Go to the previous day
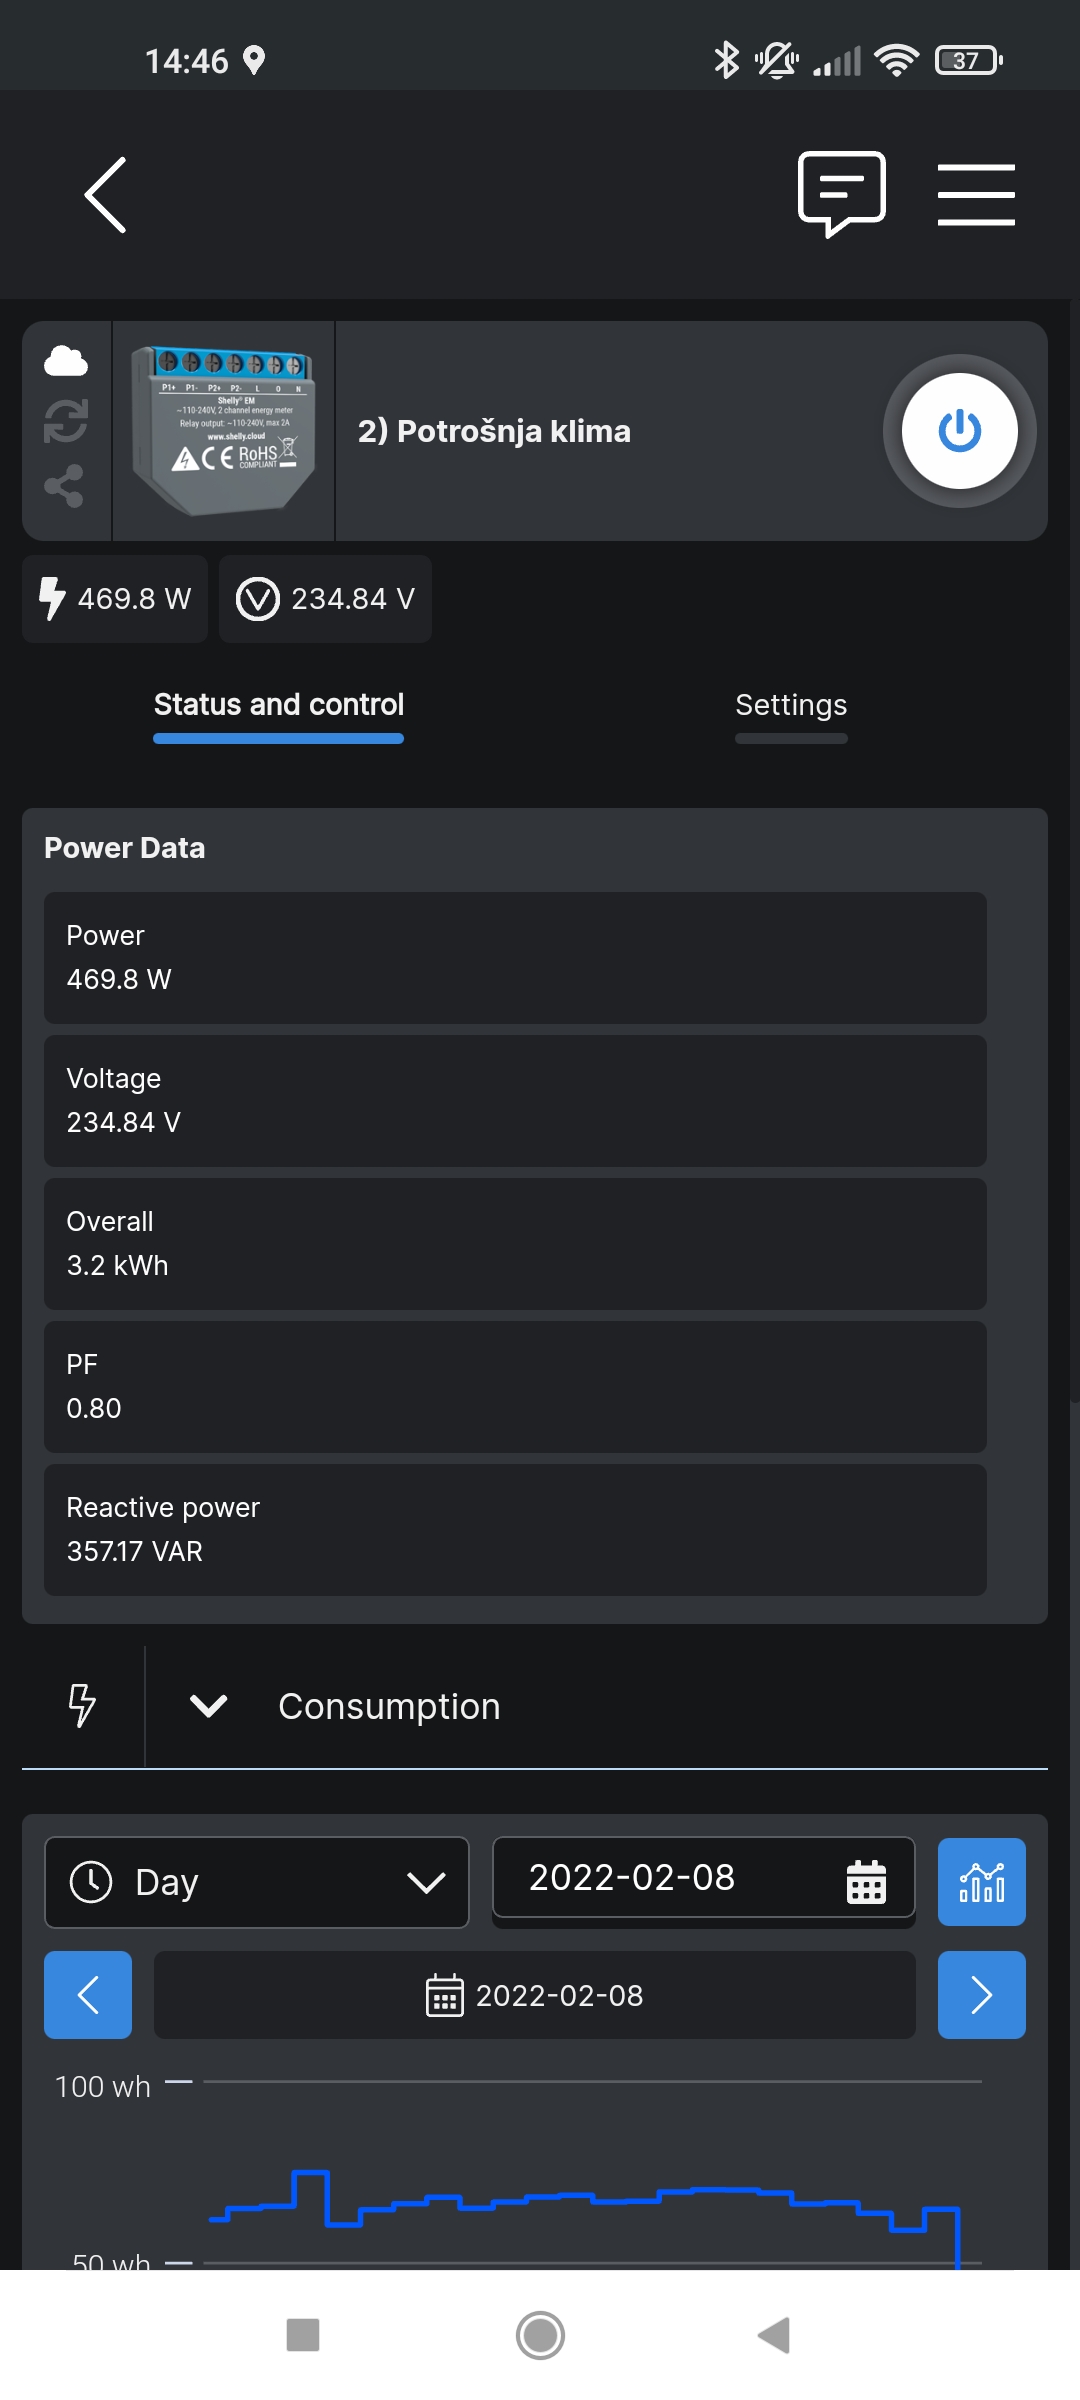 click(88, 1995)
